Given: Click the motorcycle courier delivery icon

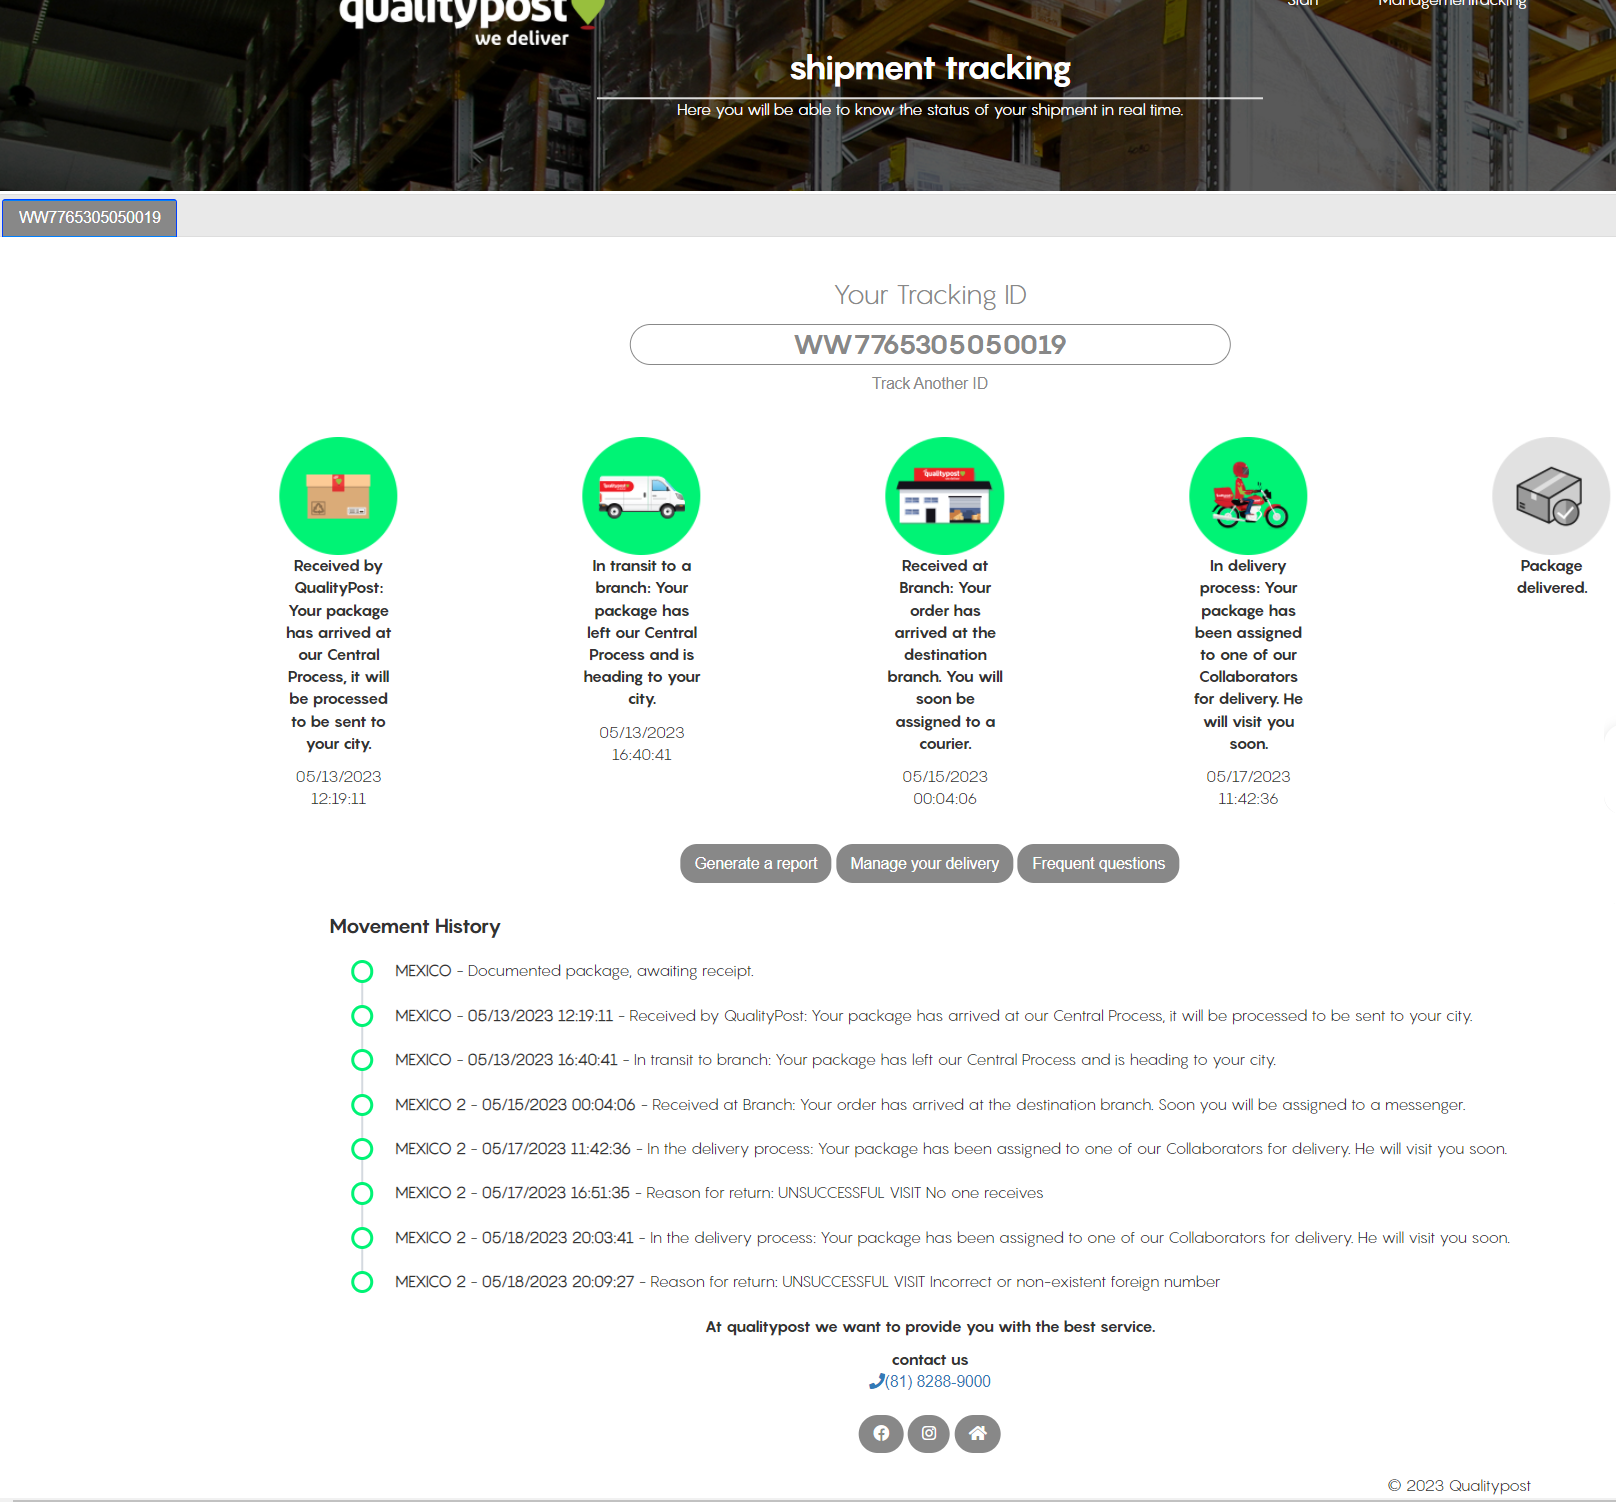Looking at the screenshot, I should point(1247,496).
